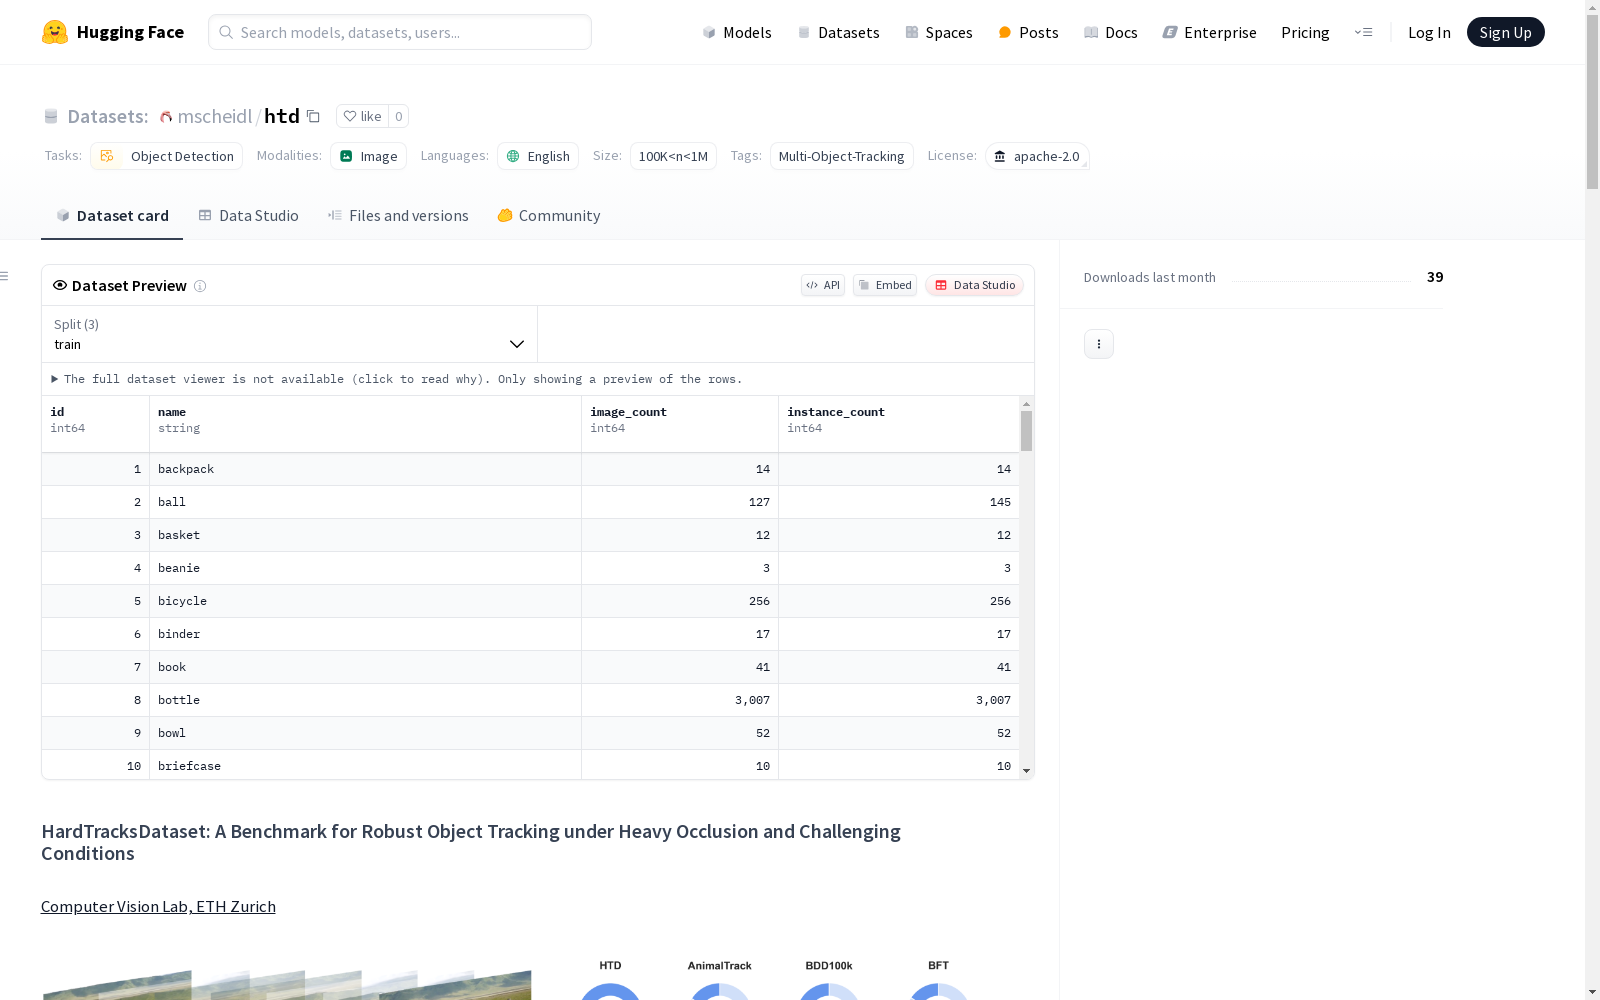This screenshot has height=1000, width=1600.
Task: Click the mscheidl user avatar icon
Action: point(166,117)
